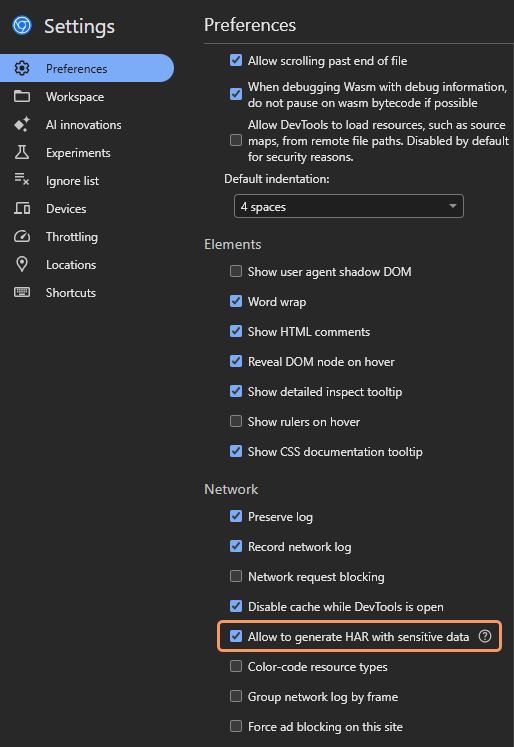Toggle Show rulers on hover
This screenshot has width=514, height=747.
click(x=236, y=421)
